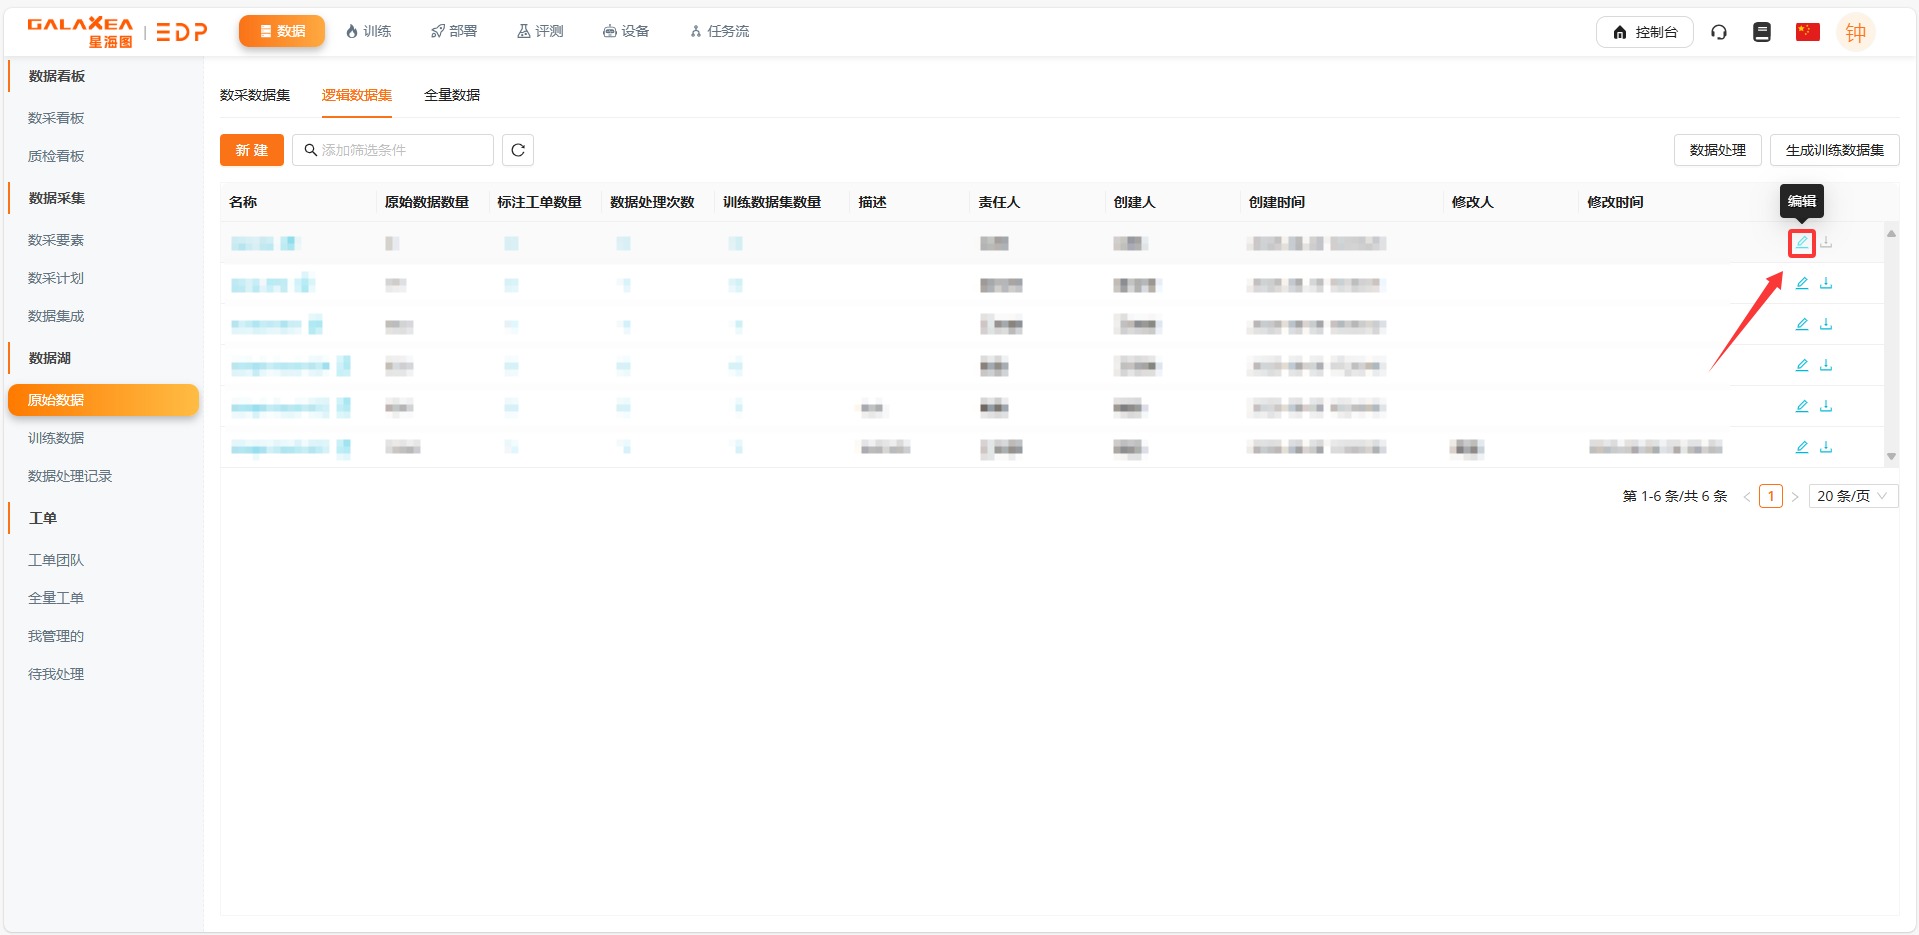This screenshot has height=935, width=1919.
Task: Open the documentation book icon in header
Action: [x=1762, y=32]
